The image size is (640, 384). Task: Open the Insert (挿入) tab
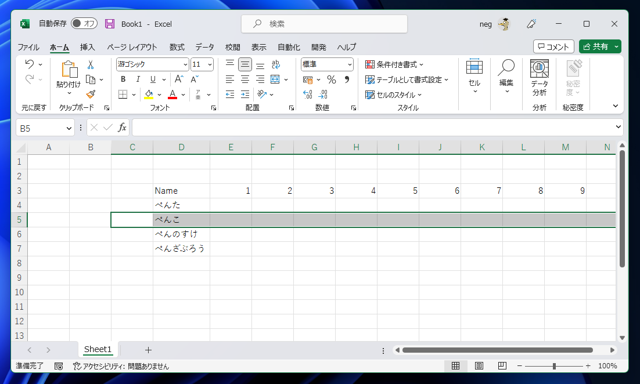(x=87, y=47)
